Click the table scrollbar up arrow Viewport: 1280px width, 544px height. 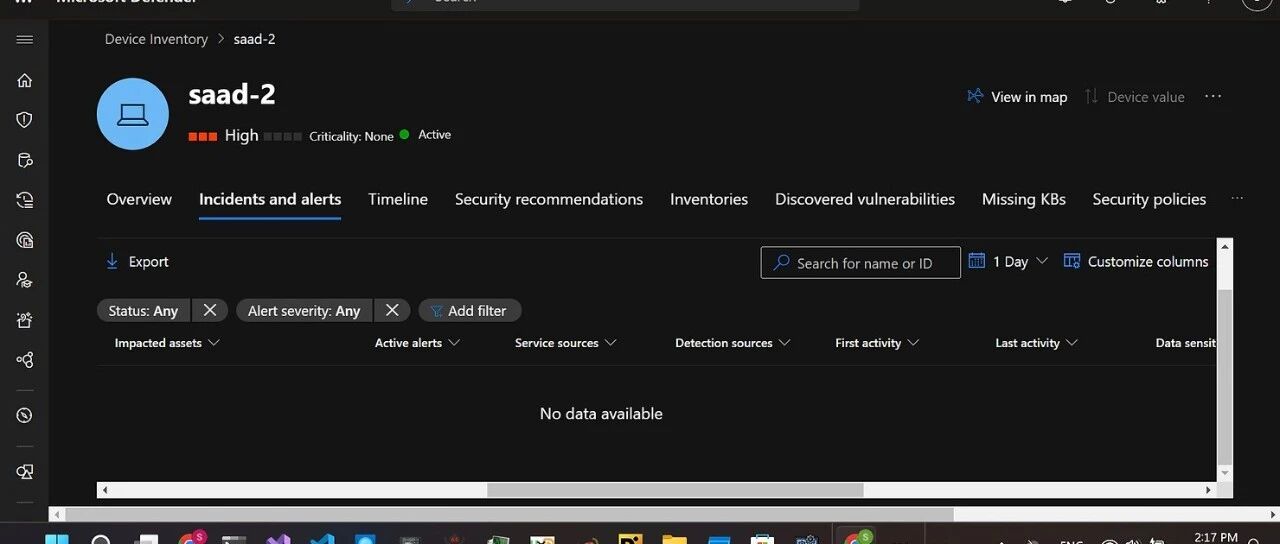point(1225,245)
